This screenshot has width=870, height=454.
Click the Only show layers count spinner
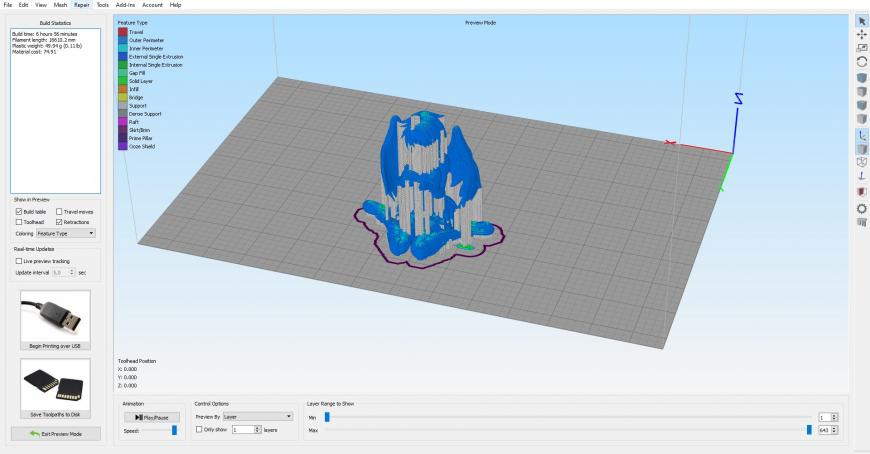point(257,430)
